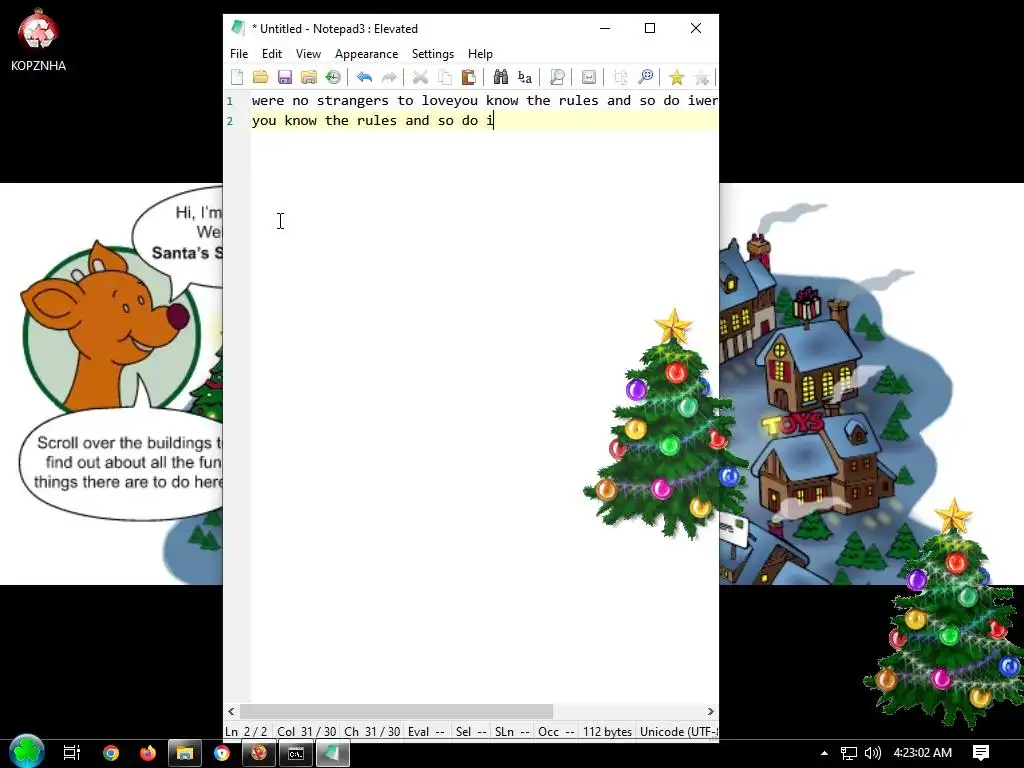Click 'Ln 2 / 2' in status bar
Screen dimensions: 1024x768
click(x=246, y=731)
